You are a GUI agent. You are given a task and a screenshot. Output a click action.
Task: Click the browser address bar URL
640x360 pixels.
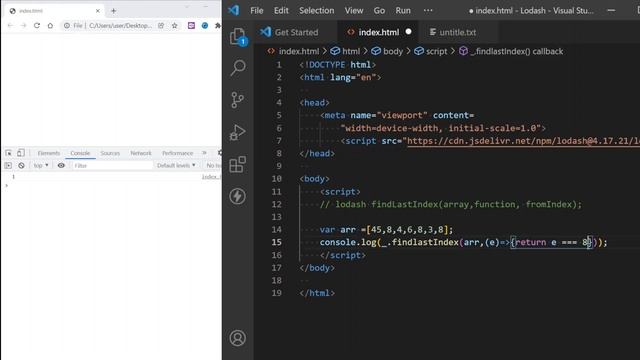click(x=120, y=25)
